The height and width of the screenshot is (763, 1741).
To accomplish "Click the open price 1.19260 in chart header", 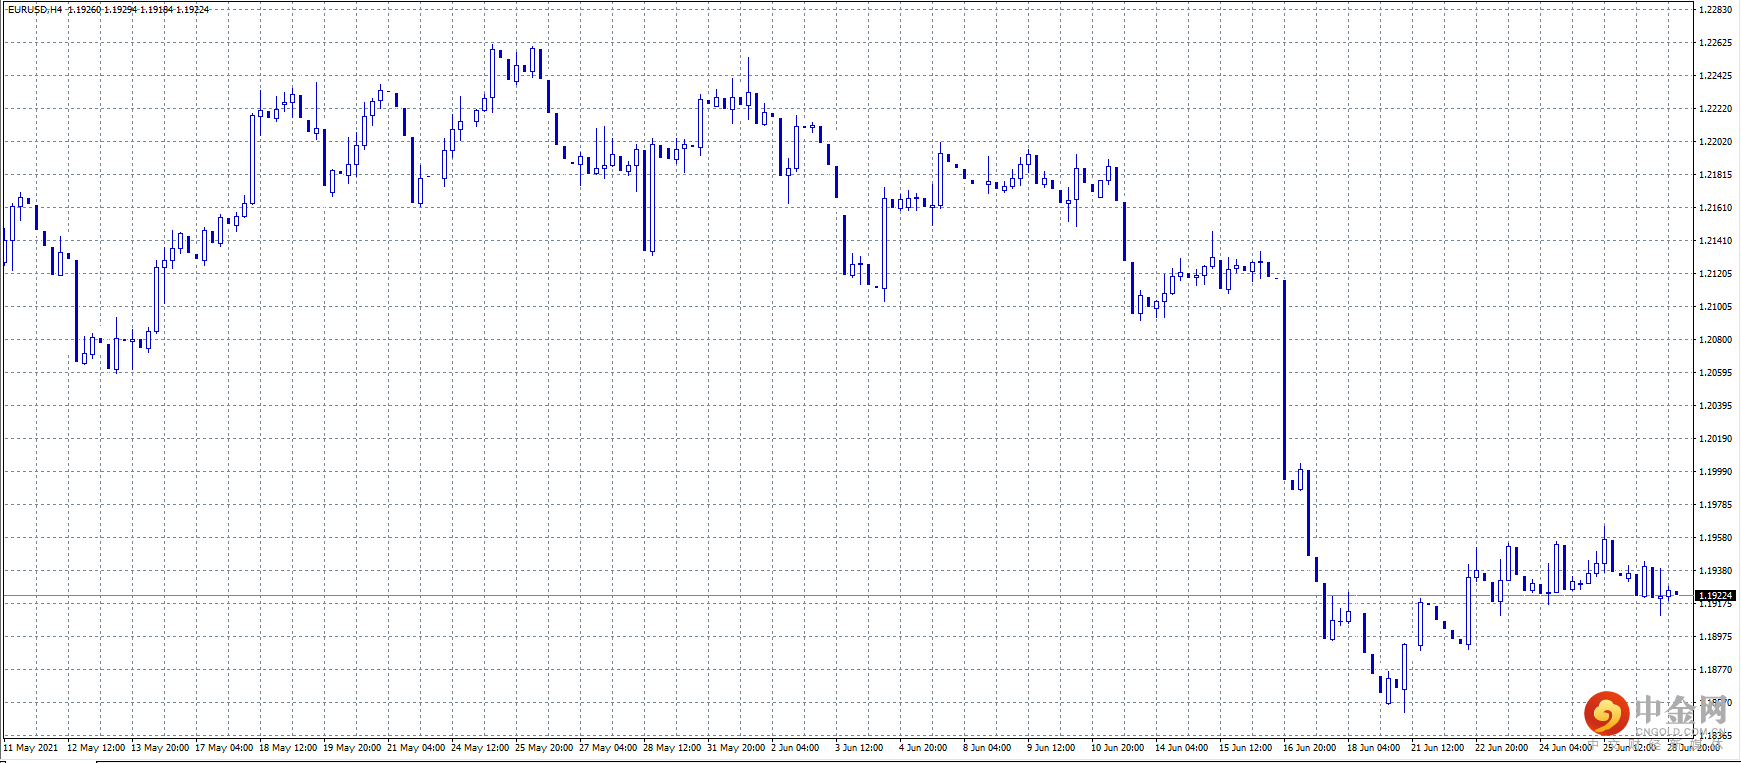I will click(x=84, y=9).
